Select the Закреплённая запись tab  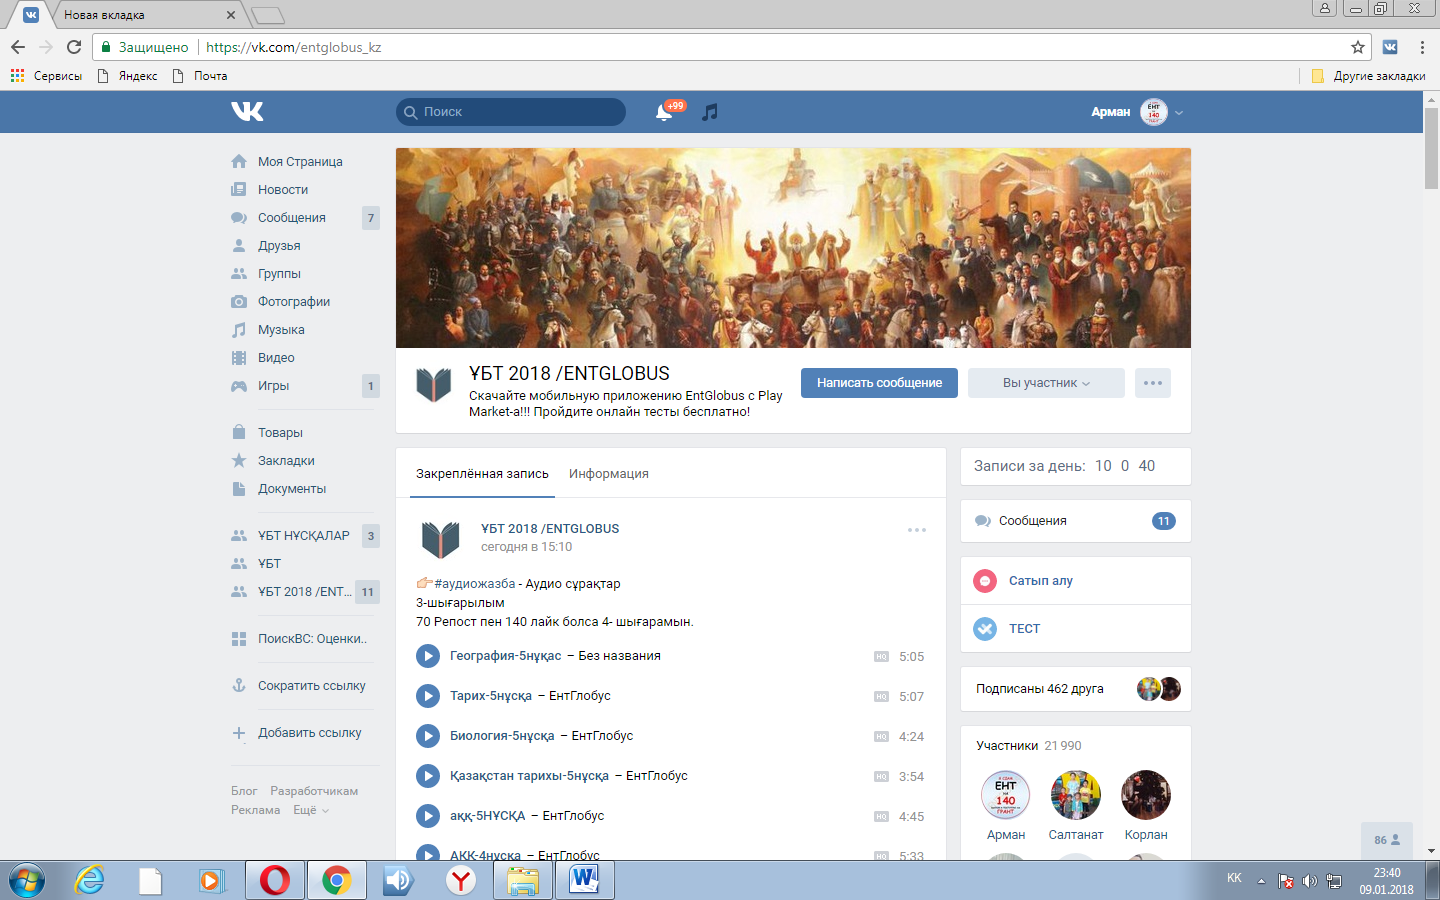(x=482, y=474)
